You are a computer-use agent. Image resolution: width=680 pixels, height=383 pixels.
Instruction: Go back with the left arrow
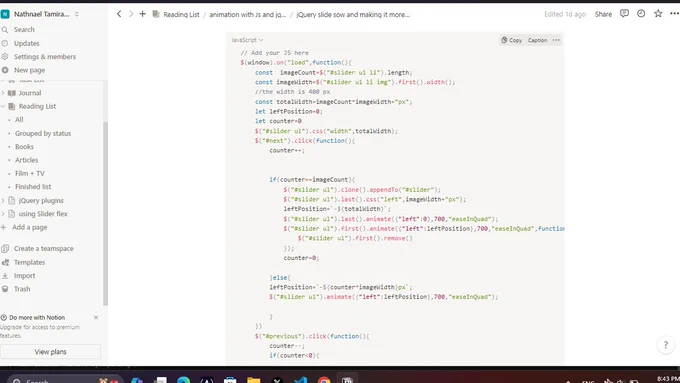[x=119, y=14]
